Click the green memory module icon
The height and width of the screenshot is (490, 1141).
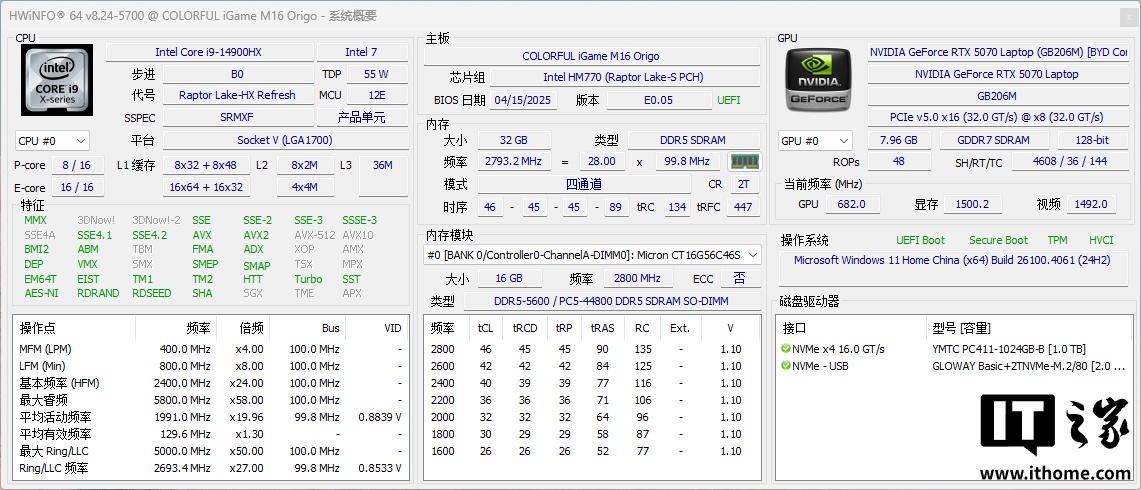(743, 161)
